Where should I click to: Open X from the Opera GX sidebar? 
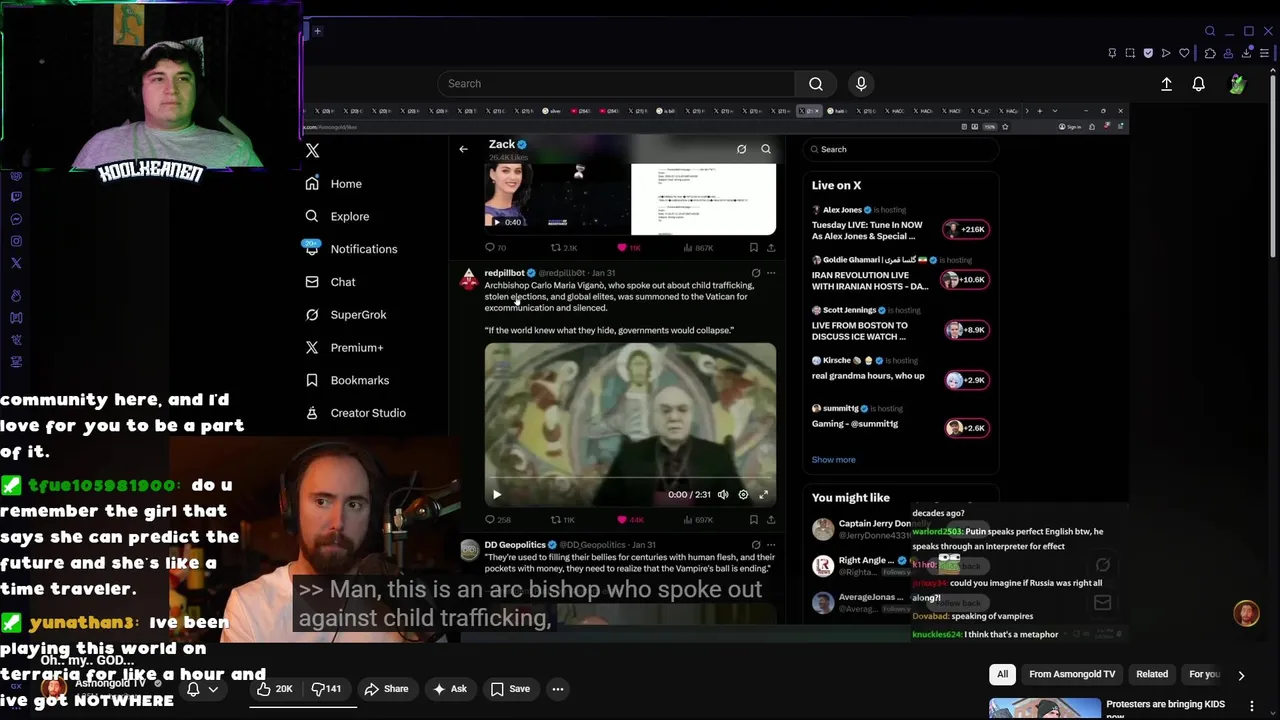pyautogui.click(x=16, y=263)
